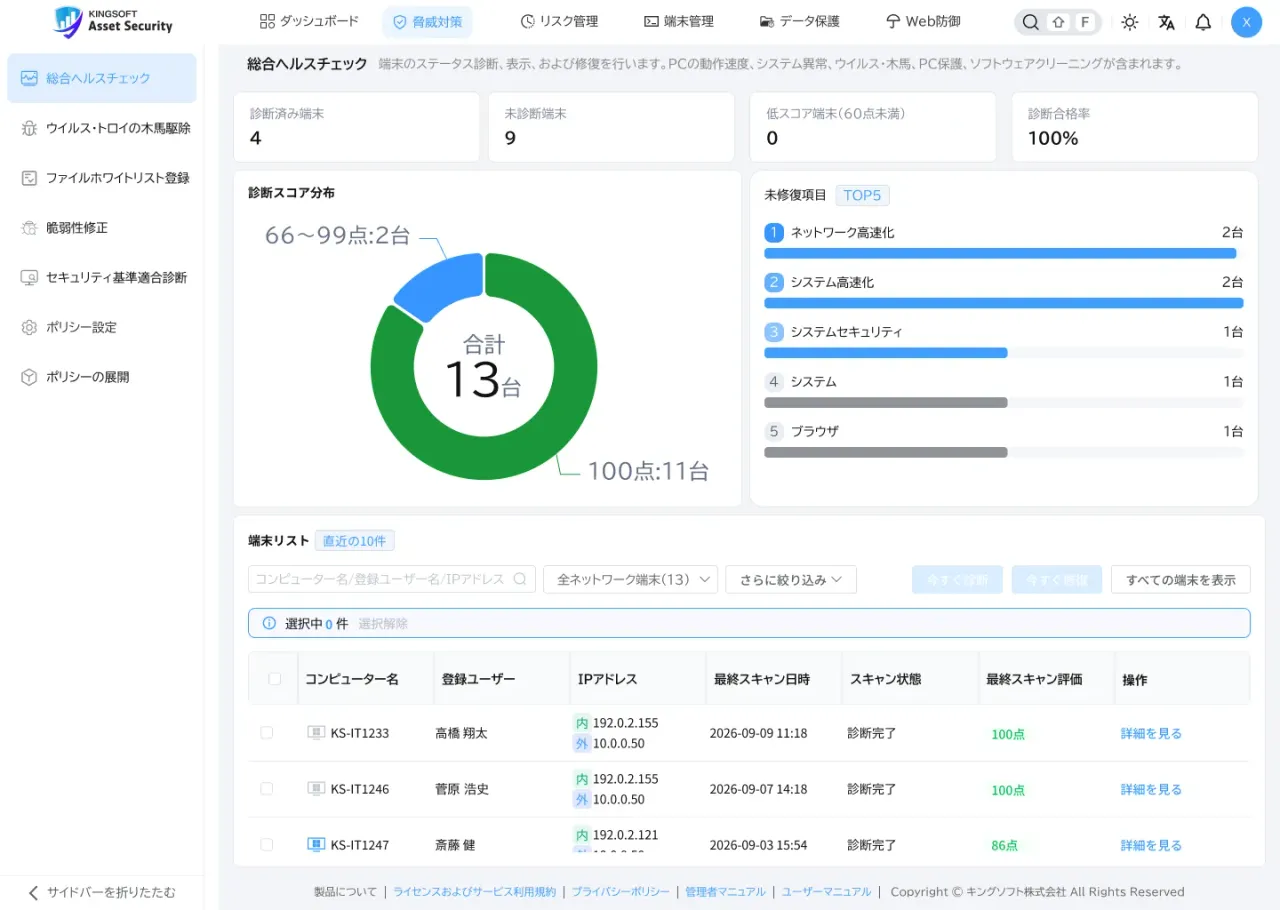This screenshot has height=910, width=1280.
Task: Switch to データ保護 tab
Action: pos(800,22)
